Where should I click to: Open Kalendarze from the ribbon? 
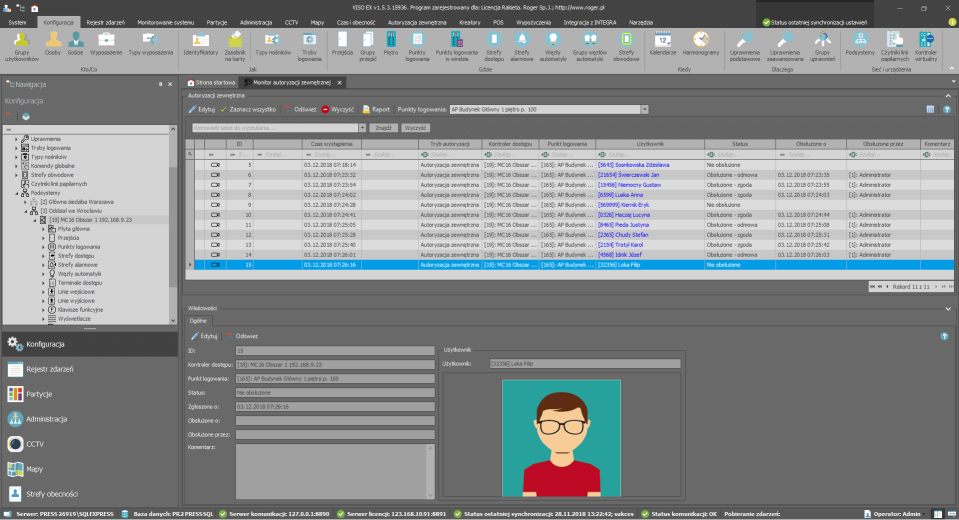tap(663, 40)
